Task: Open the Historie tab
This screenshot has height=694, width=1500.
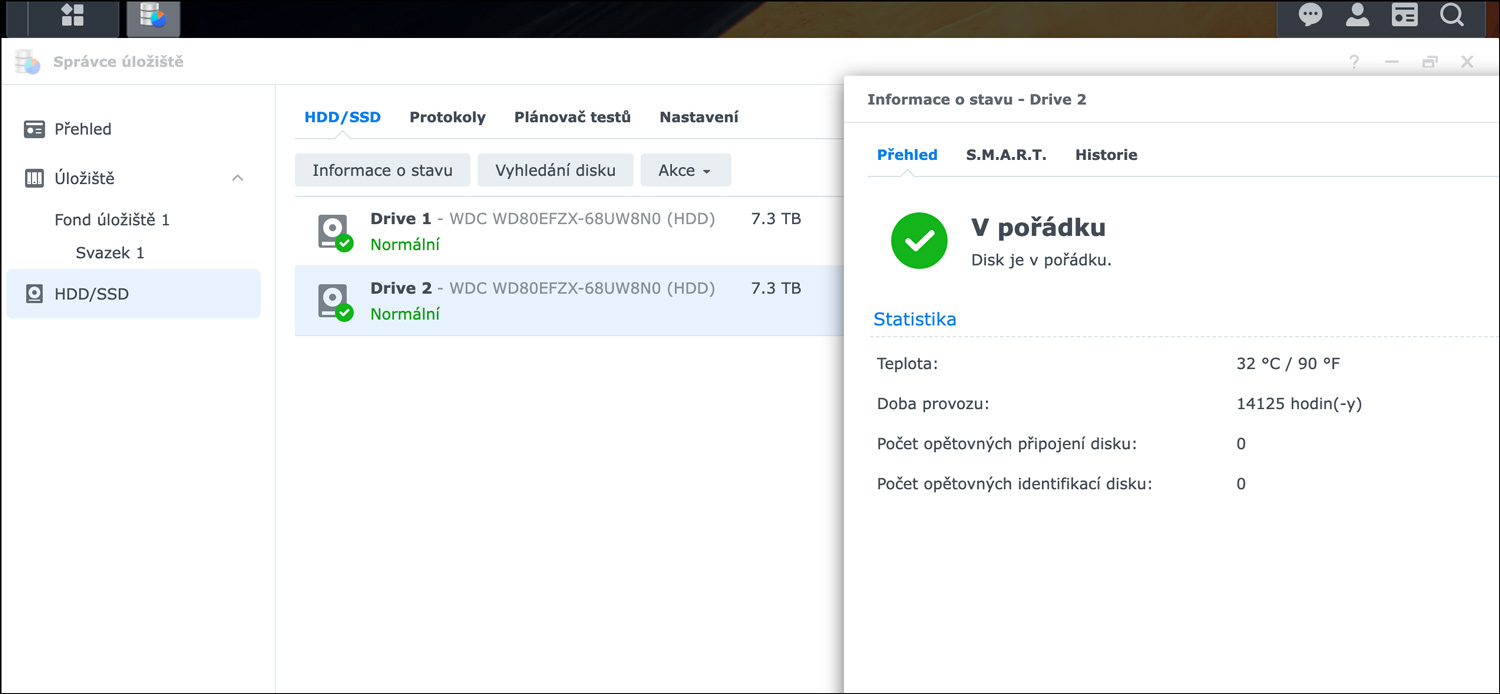Action: 1106,155
